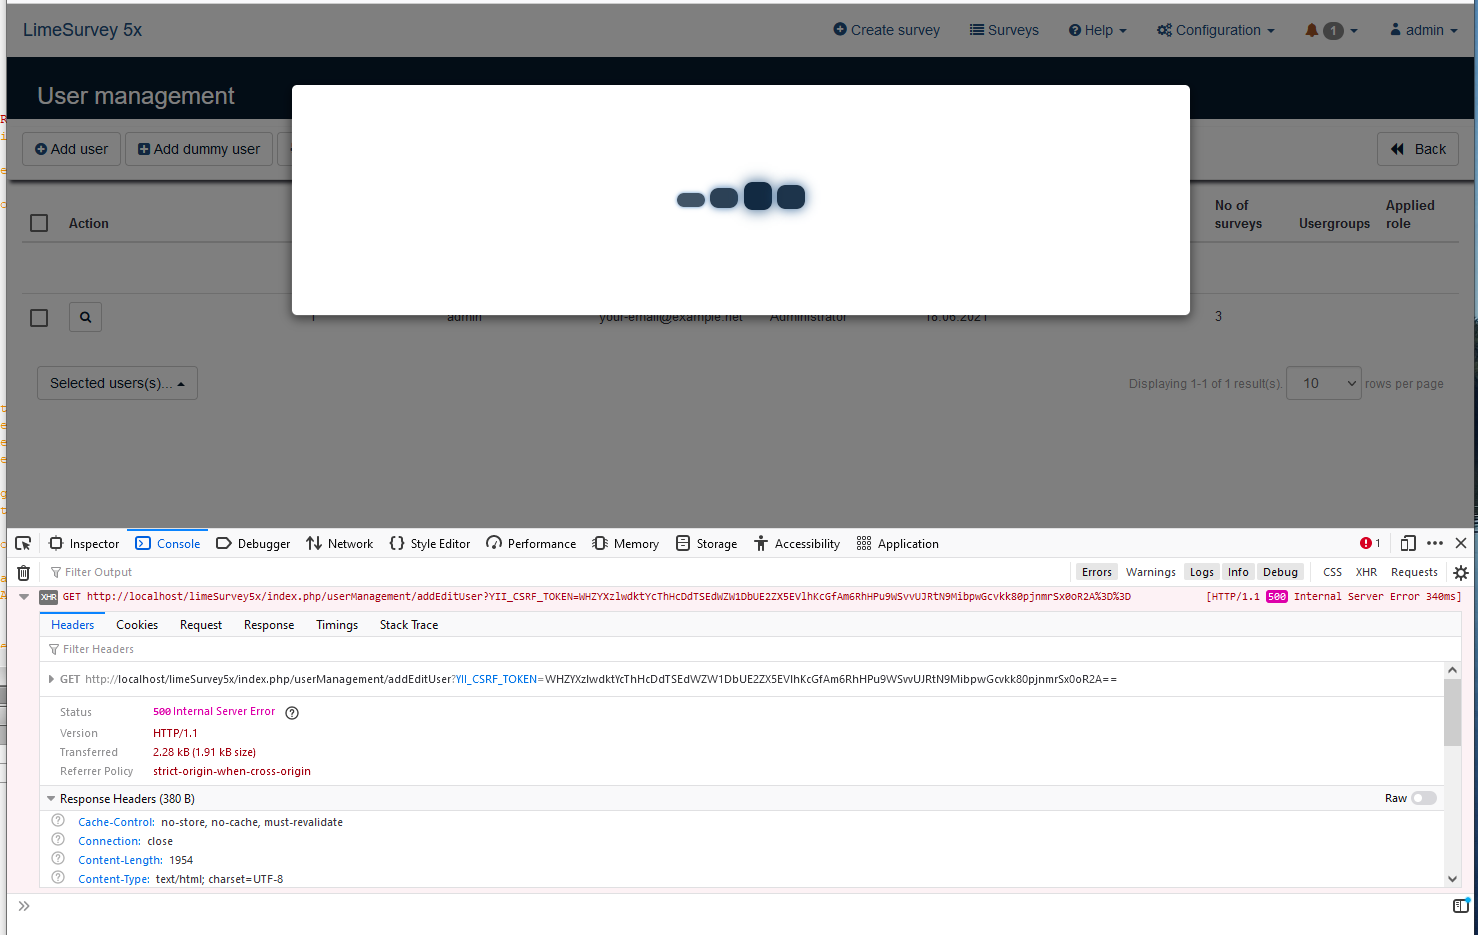This screenshot has width=1478, height=935.
Task: Toggle the Warnings filter
Action: pos(1151,572)
